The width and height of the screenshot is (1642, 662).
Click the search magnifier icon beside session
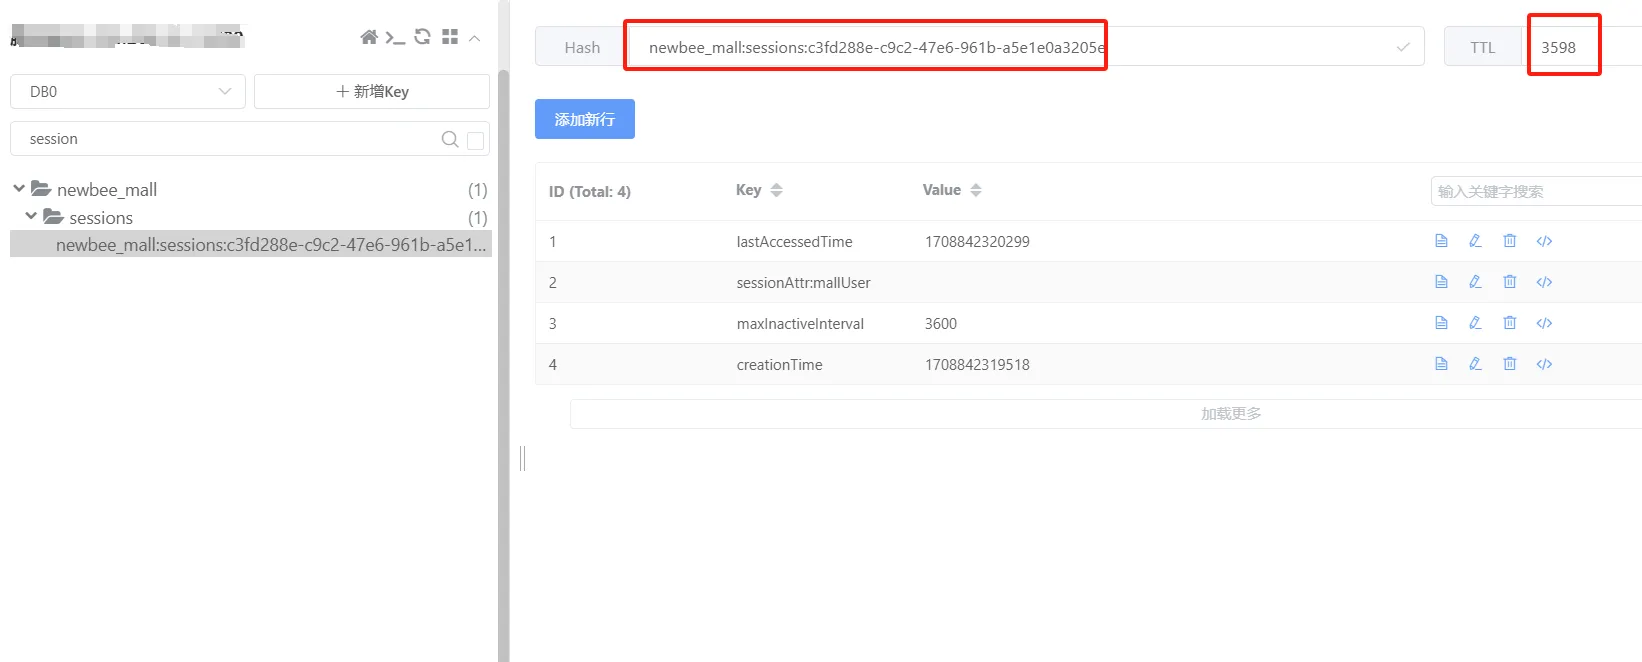(450, 139)
